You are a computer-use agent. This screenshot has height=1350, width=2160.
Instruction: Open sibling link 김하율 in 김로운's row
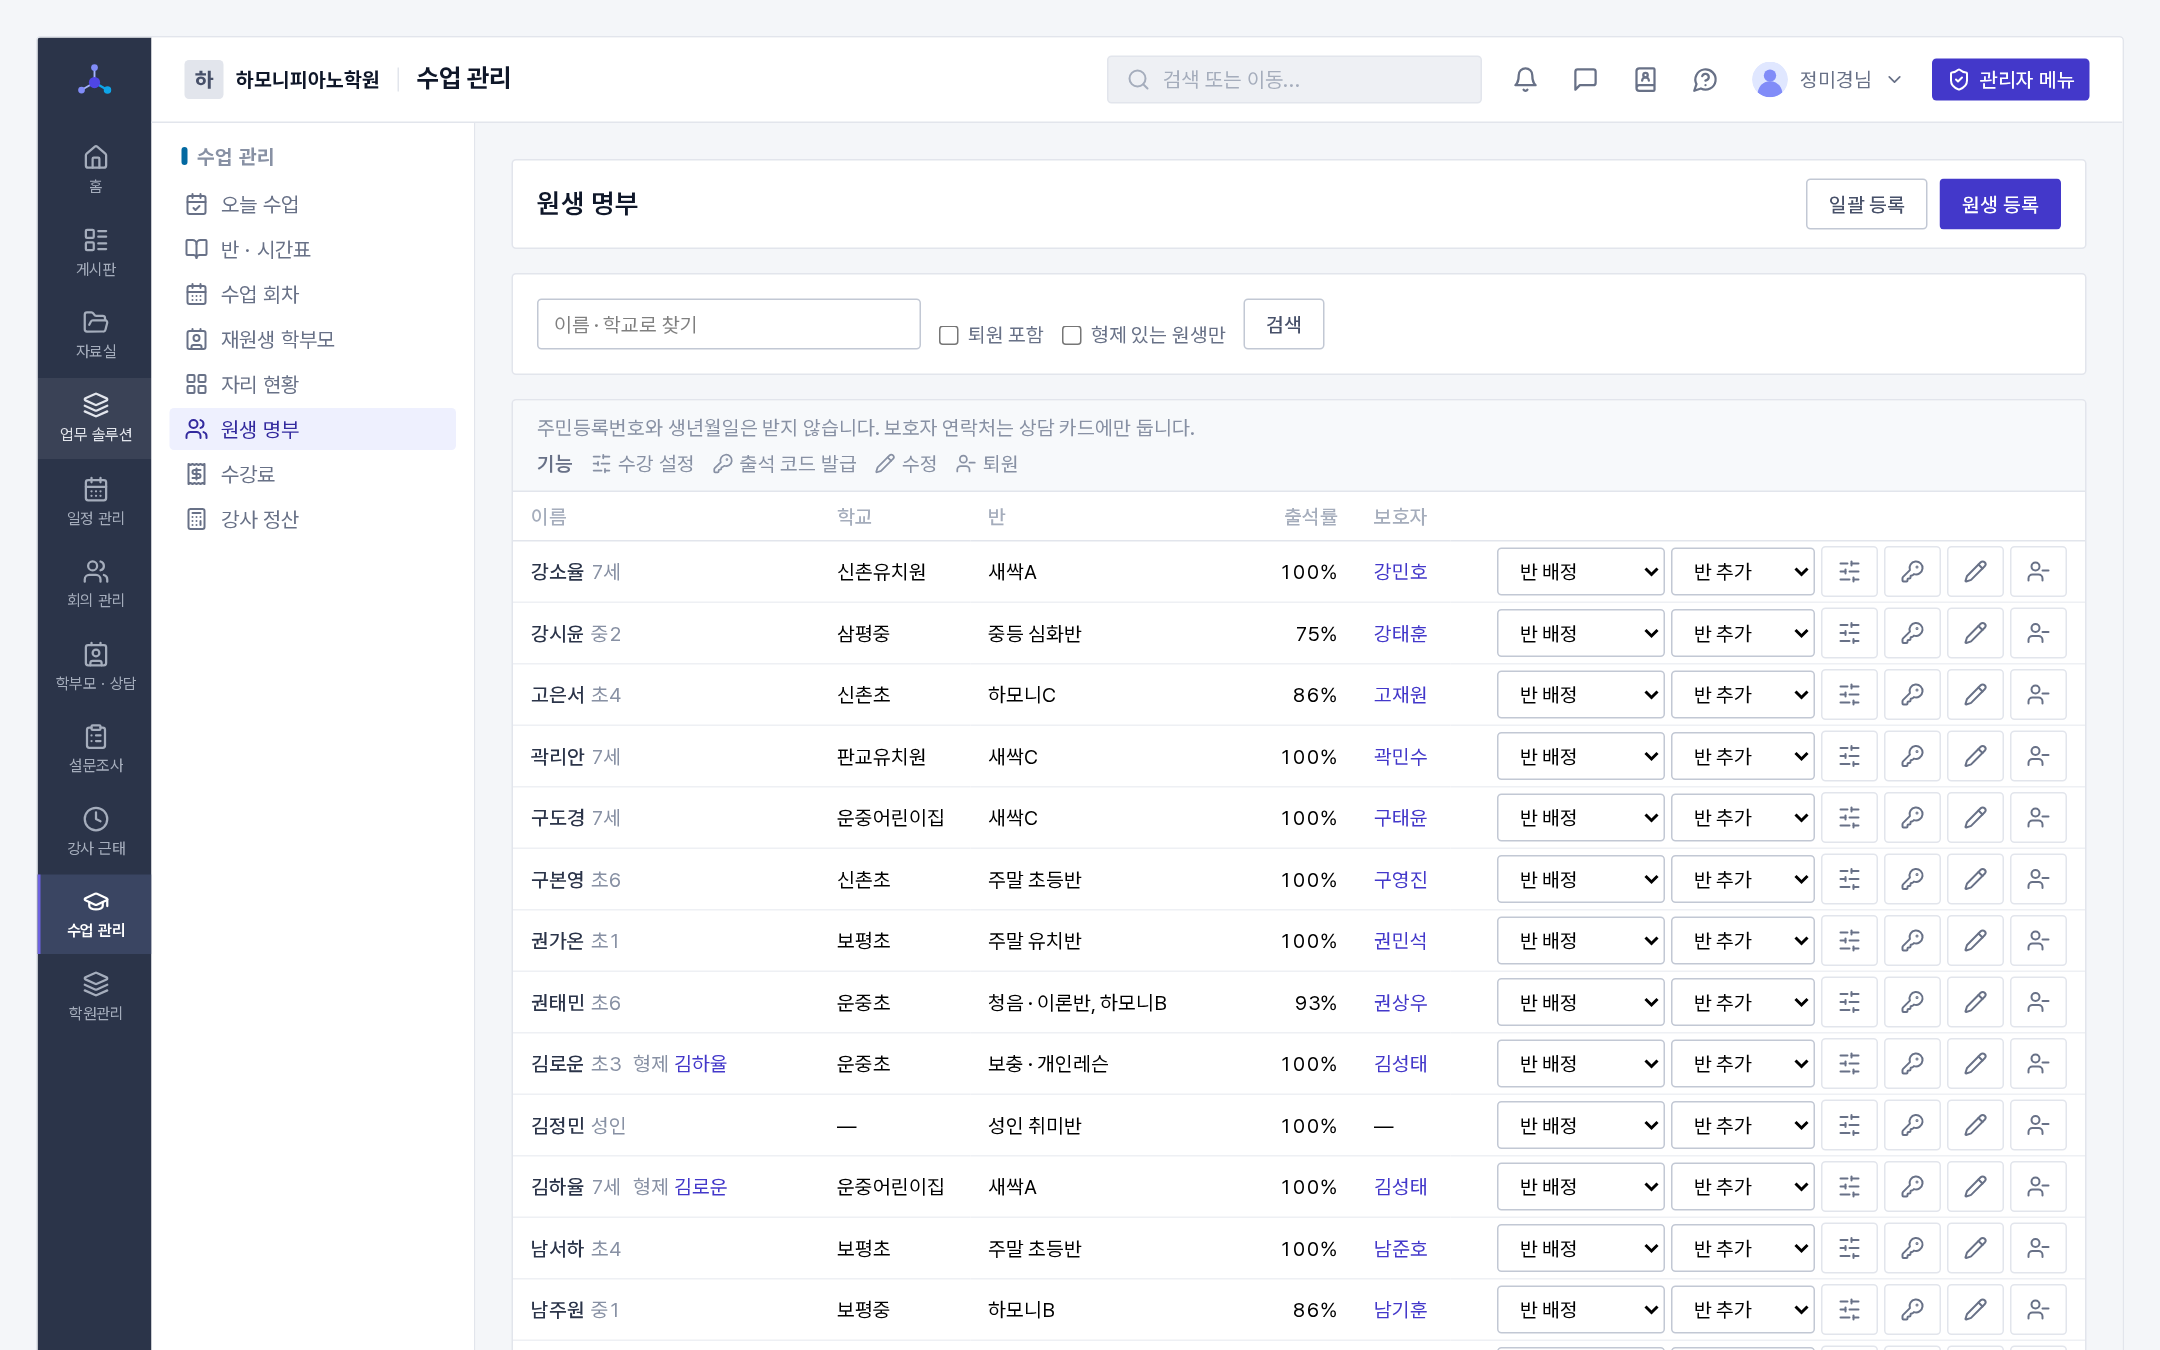(700, 1064)
